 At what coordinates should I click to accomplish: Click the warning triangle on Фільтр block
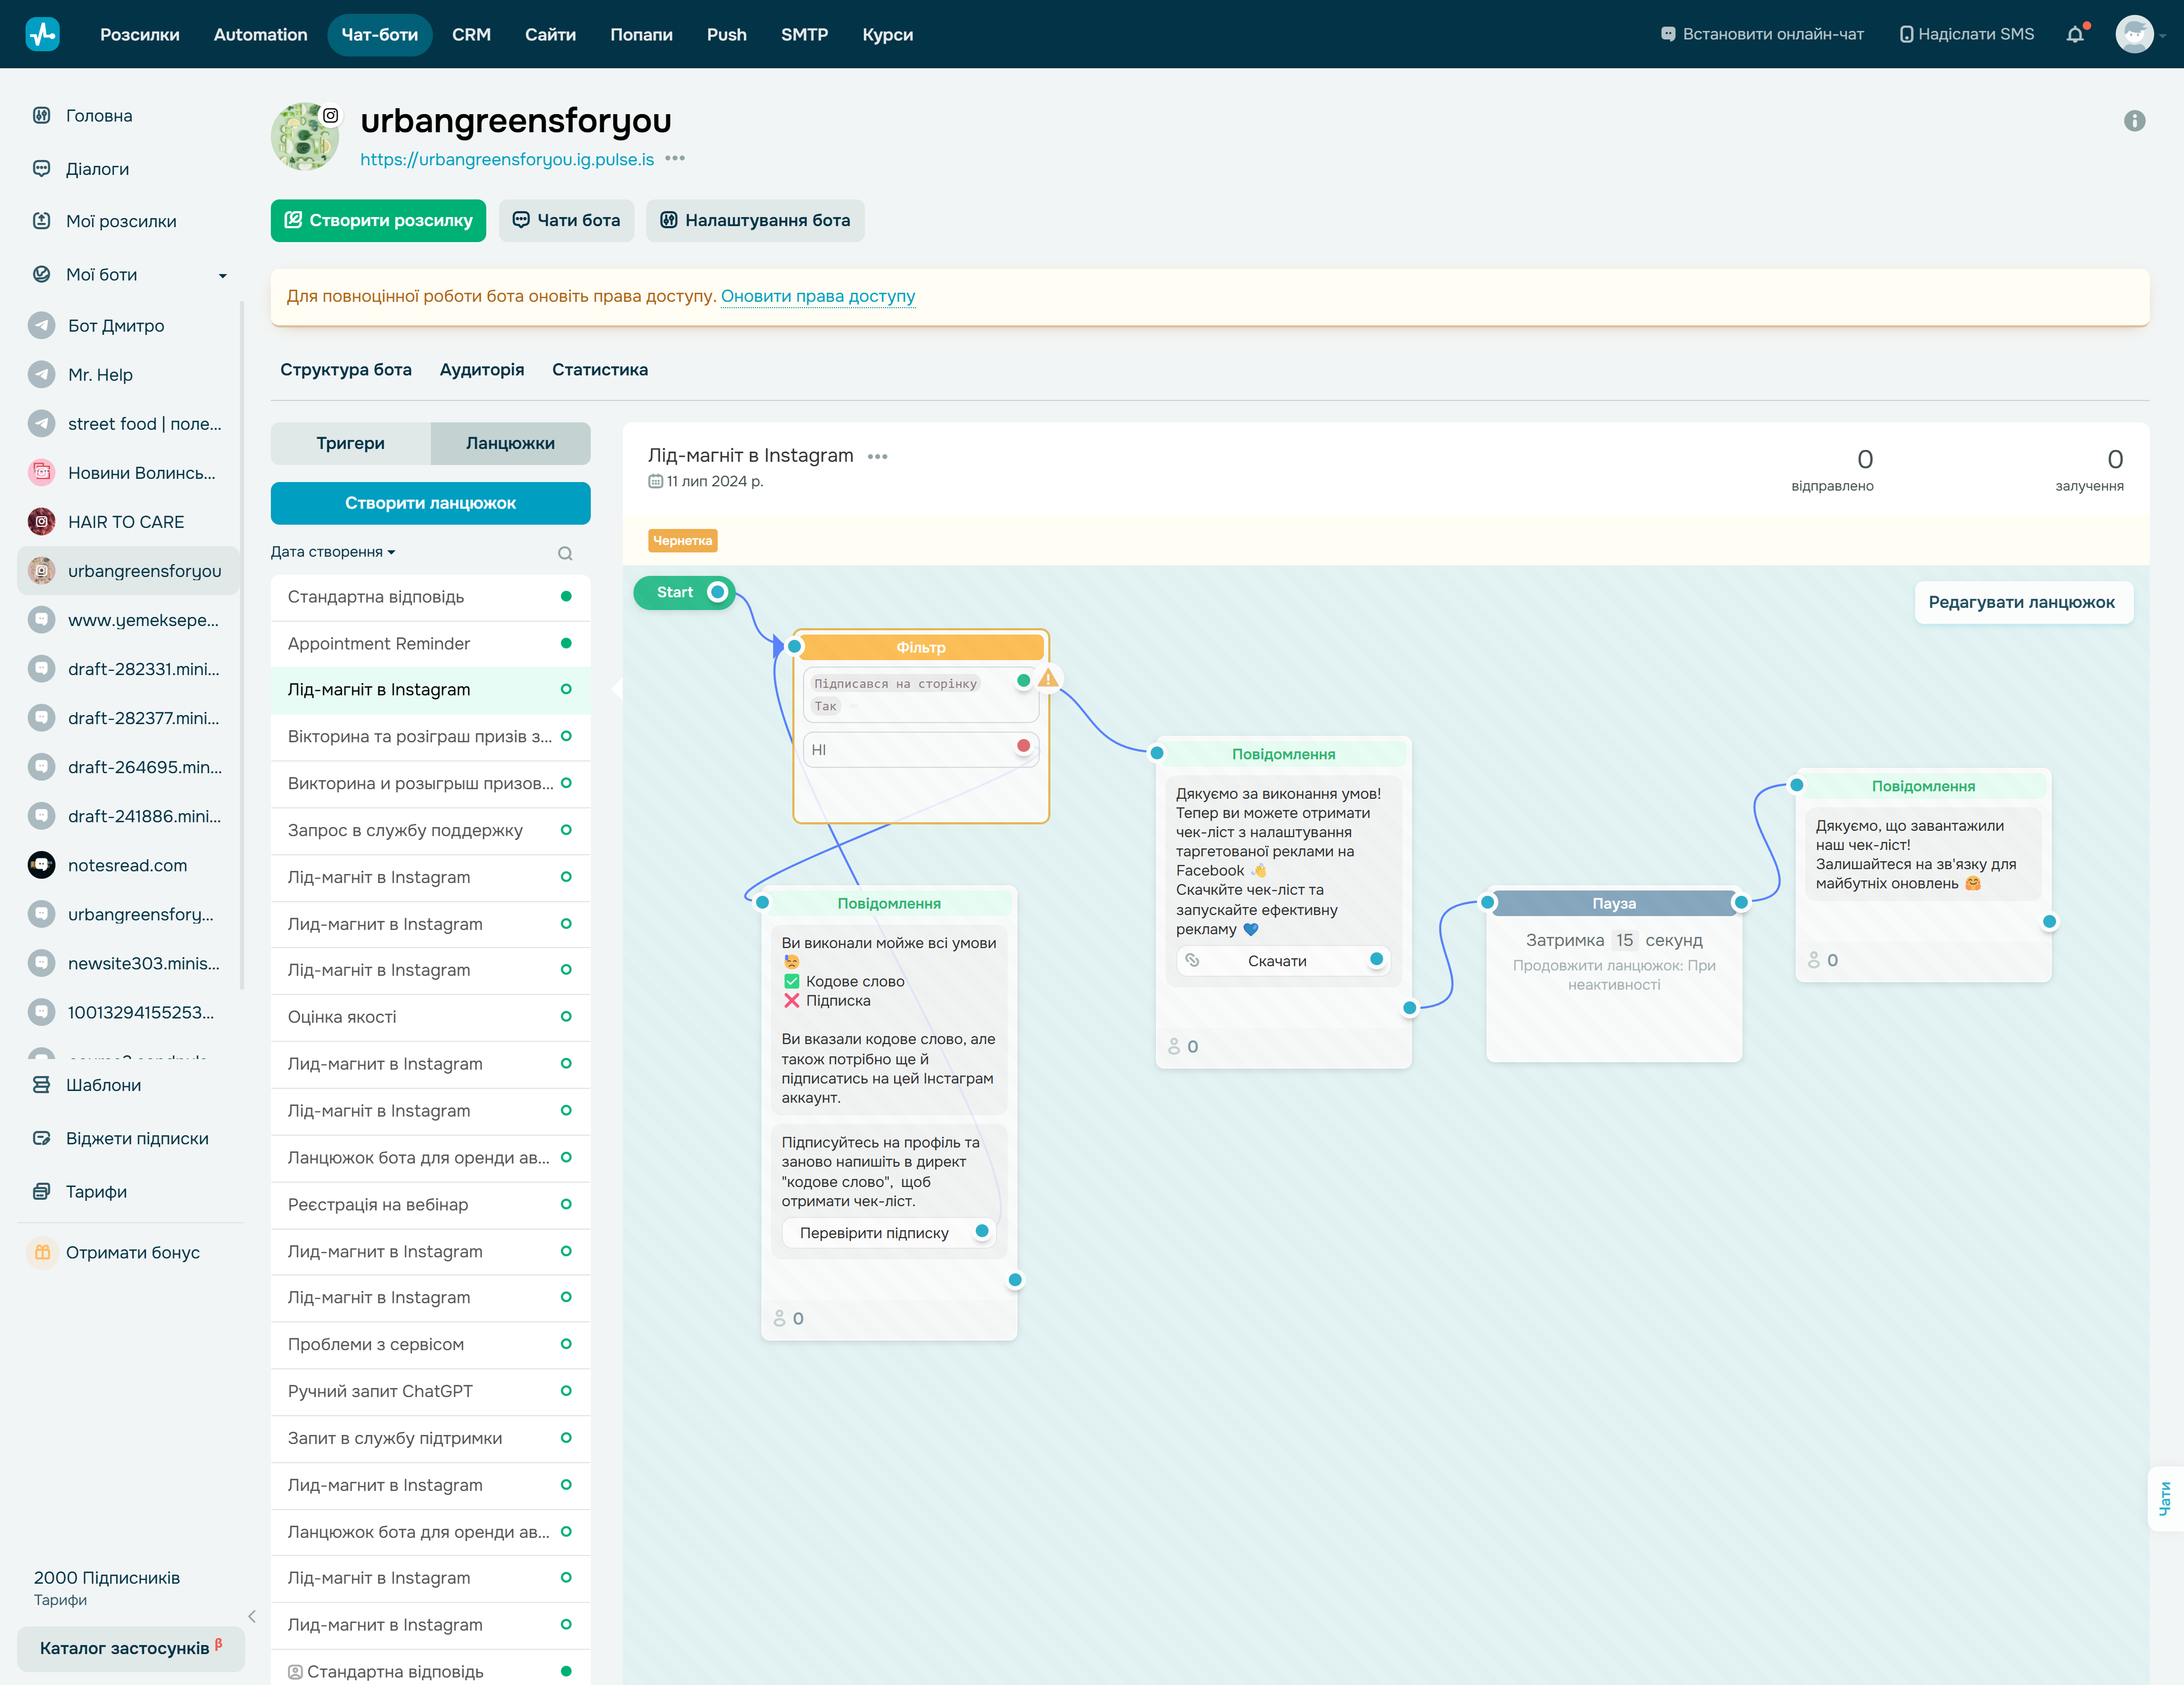[x=1047, y=679]
